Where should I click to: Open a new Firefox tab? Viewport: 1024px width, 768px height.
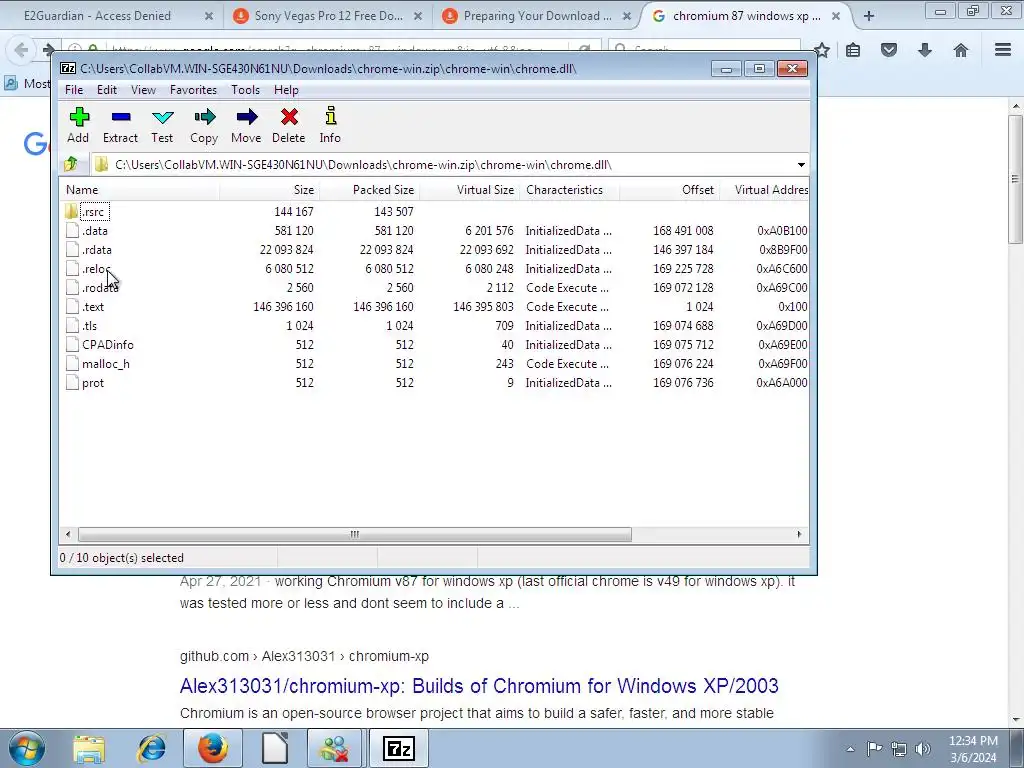(869, 16)
